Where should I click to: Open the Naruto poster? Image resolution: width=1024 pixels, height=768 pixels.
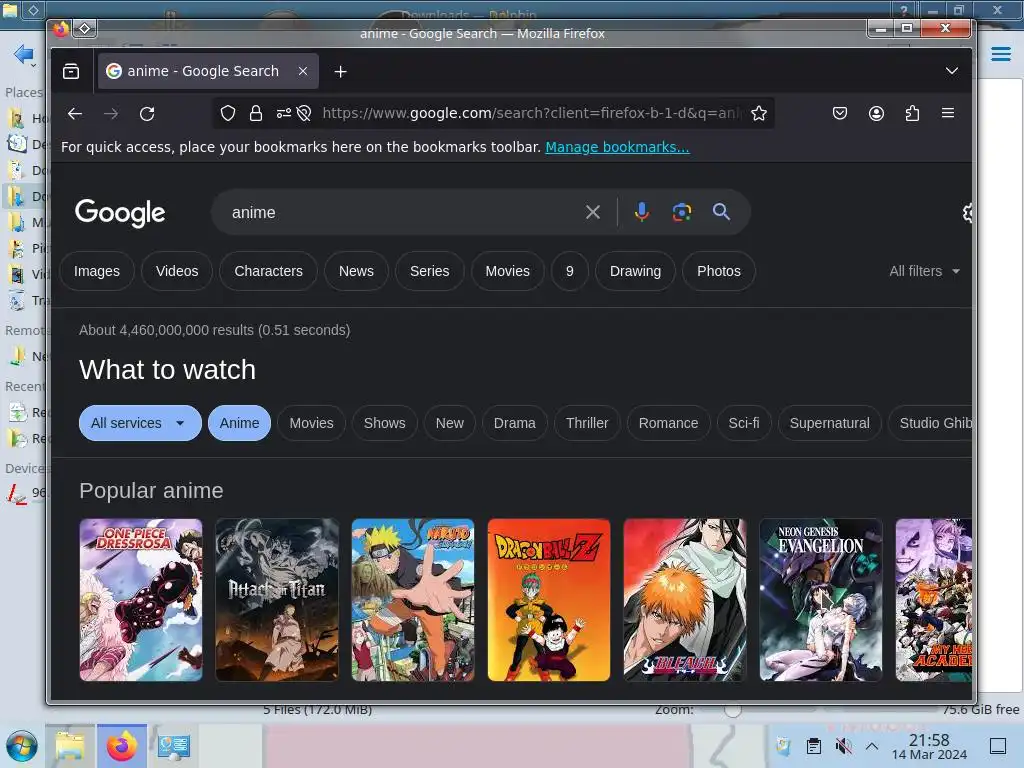click(413, 600)
